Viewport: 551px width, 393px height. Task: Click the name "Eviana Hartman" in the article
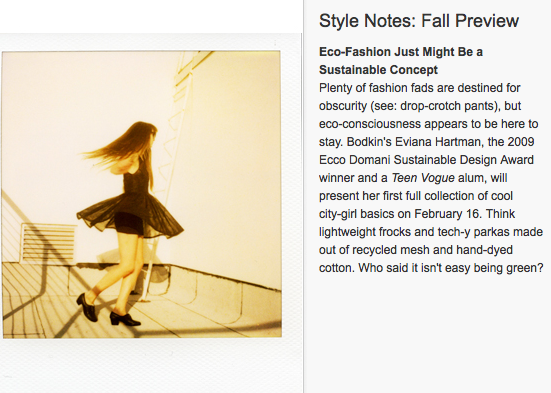pos(439,142)
